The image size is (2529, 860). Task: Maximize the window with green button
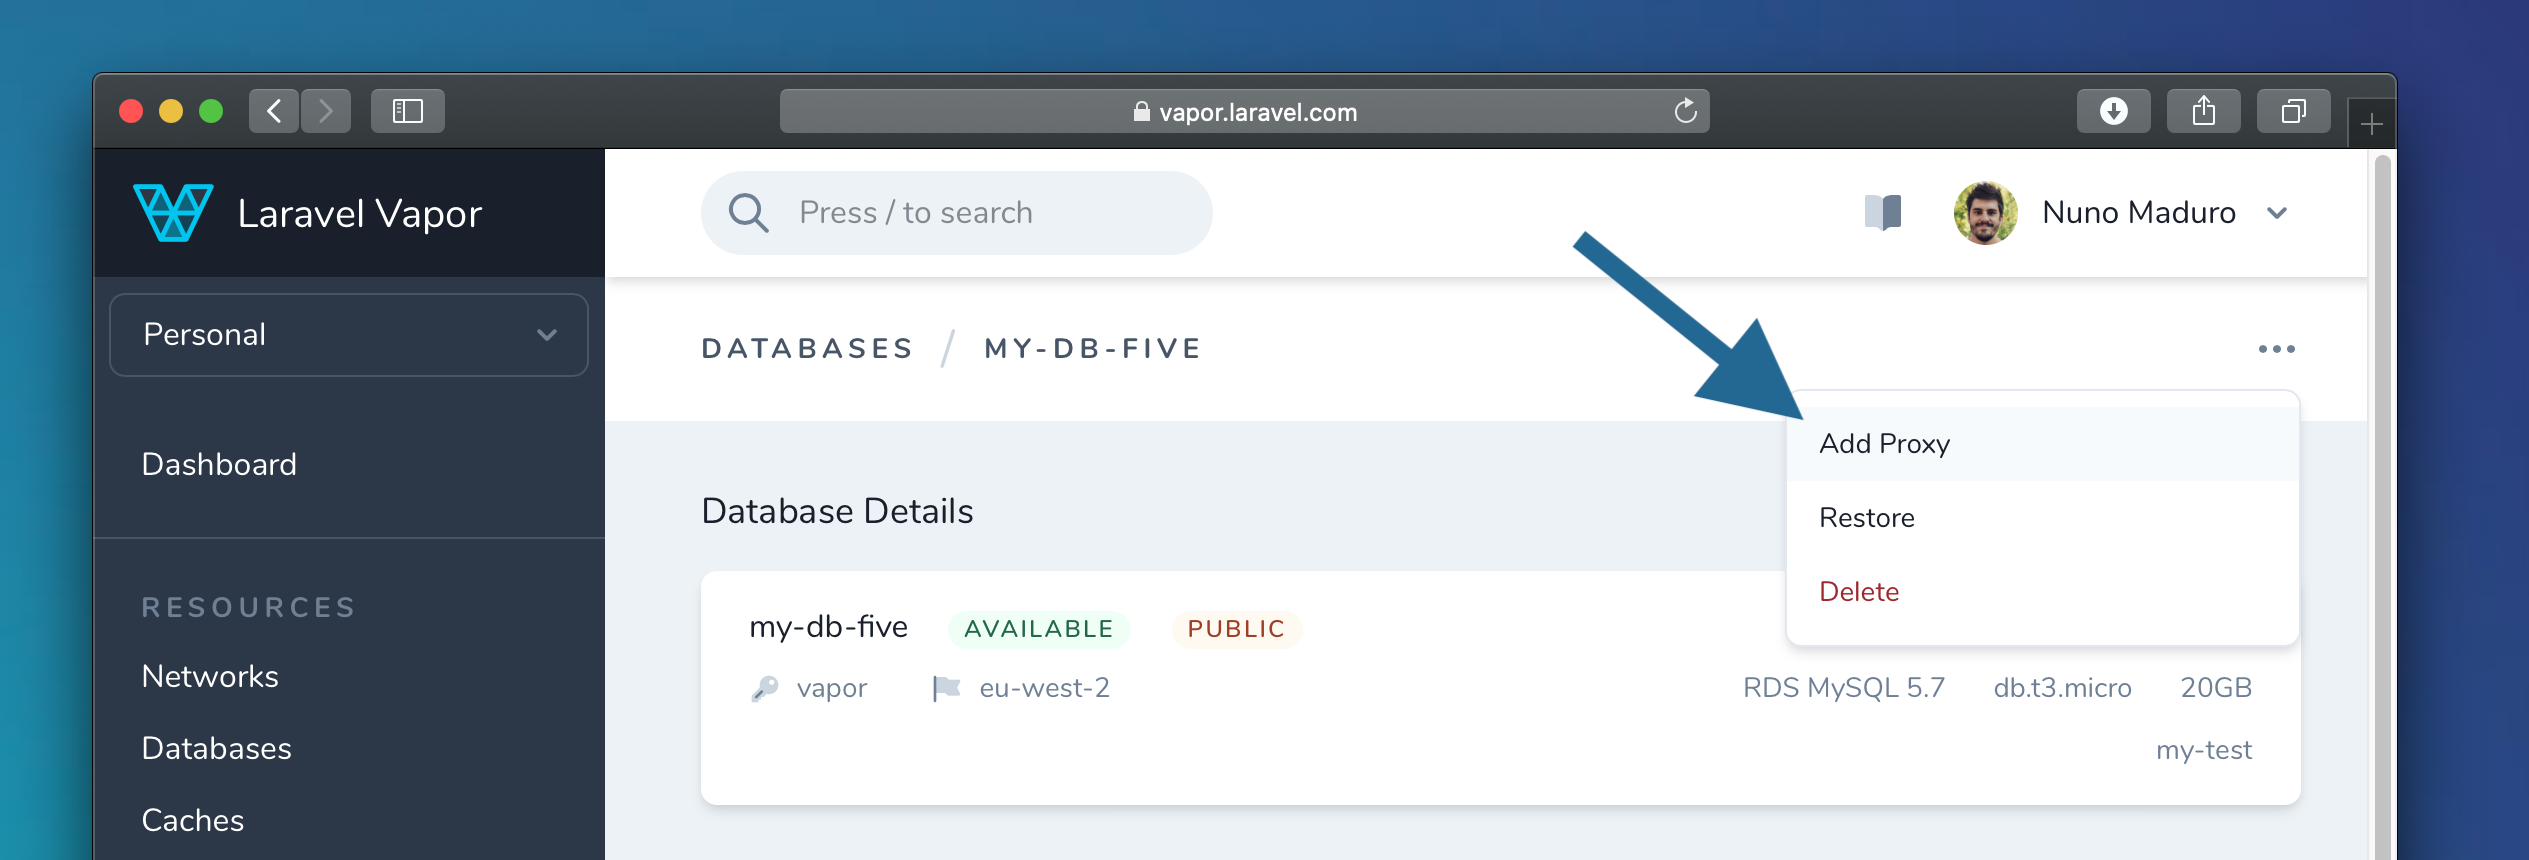pyautogui.click(x=211, y=111)
